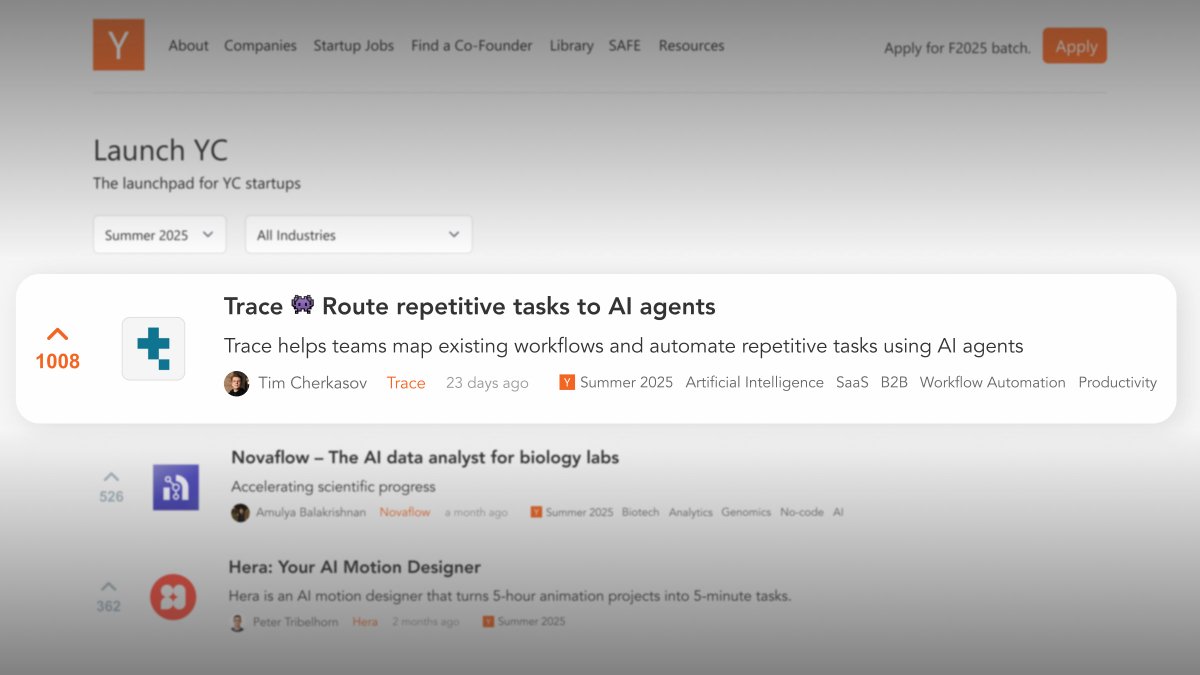
Task: Click the Summer 2025 tag on Hera
Action: [532, 622]
